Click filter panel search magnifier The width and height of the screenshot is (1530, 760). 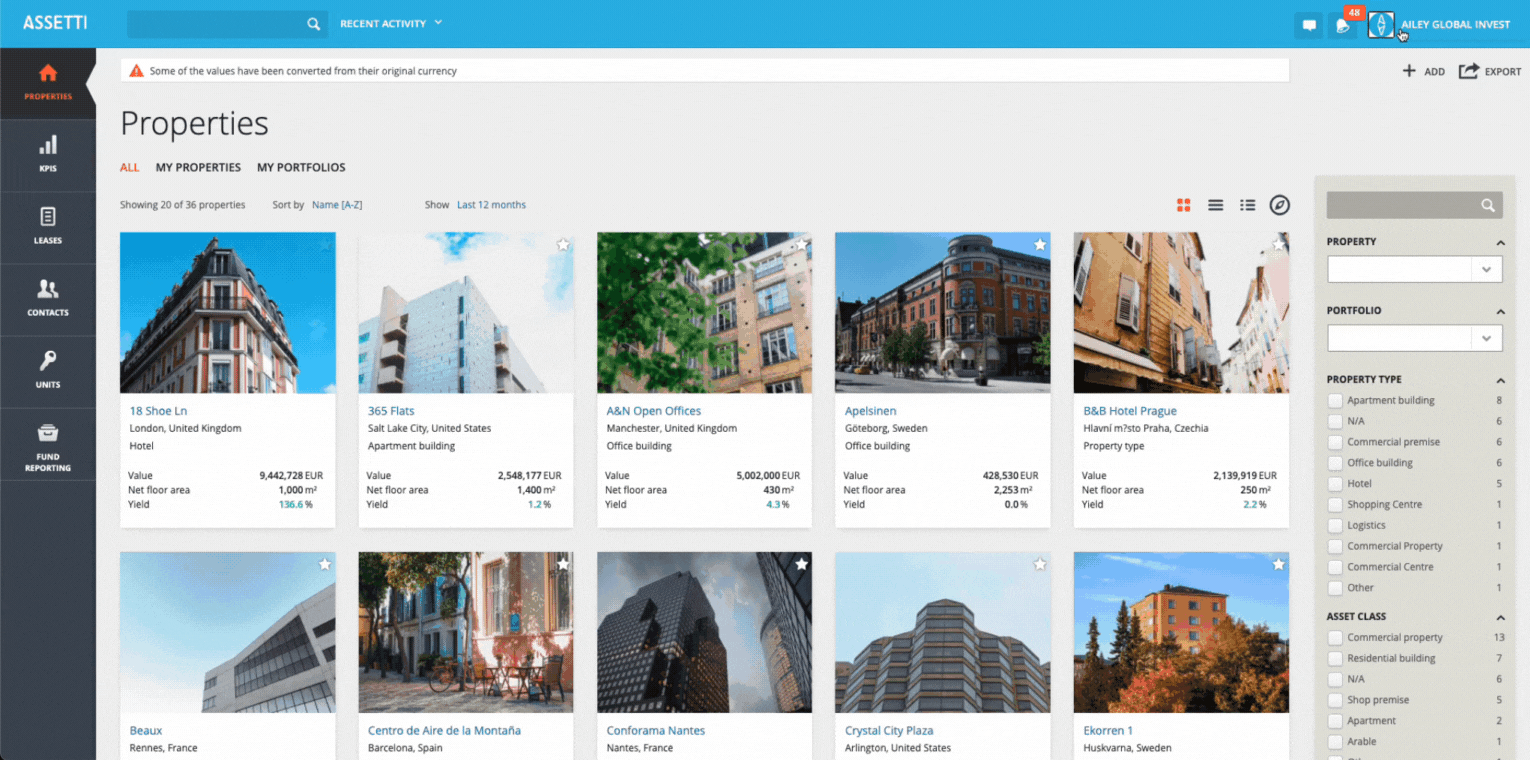[x=1488, y=205]
